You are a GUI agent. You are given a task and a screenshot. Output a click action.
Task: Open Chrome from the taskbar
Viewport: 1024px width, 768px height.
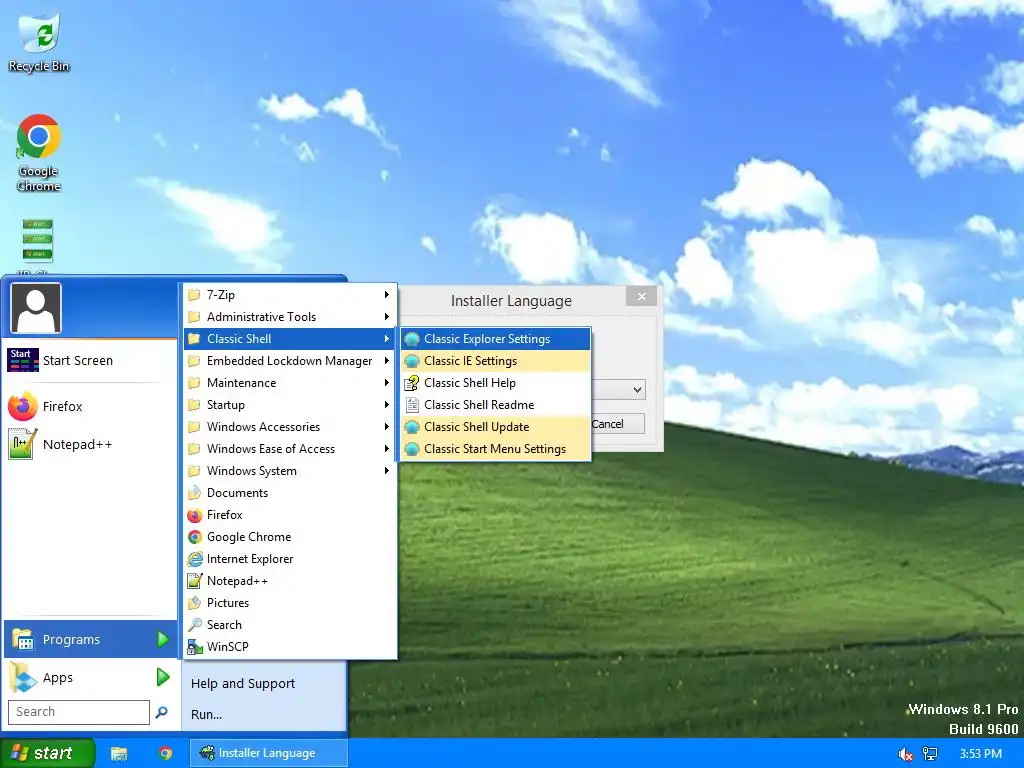click(x=166, y=754)
